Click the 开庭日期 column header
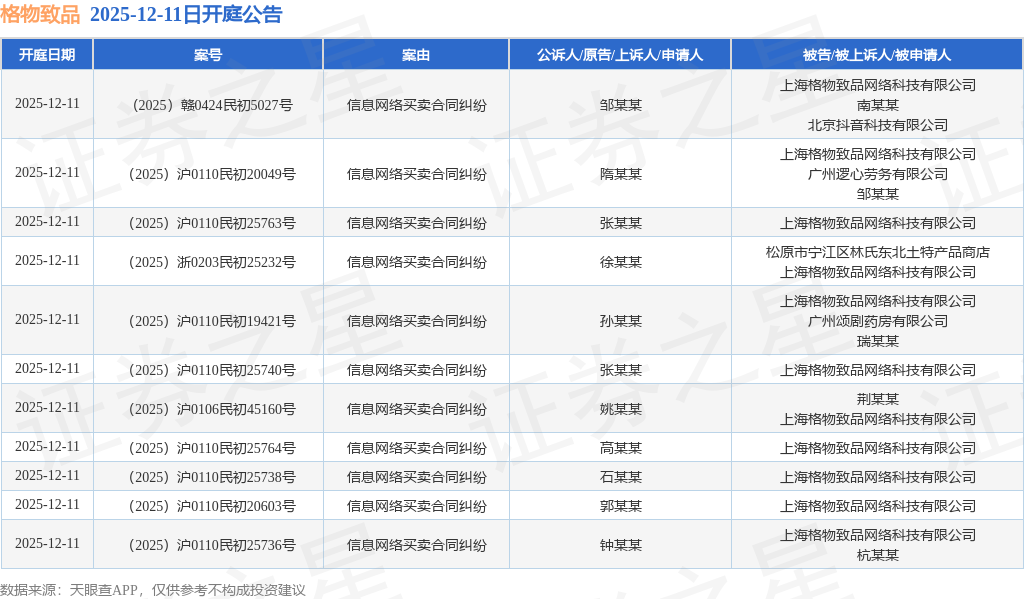This screenshot has height=599, width=1024. tap(47, 55)
